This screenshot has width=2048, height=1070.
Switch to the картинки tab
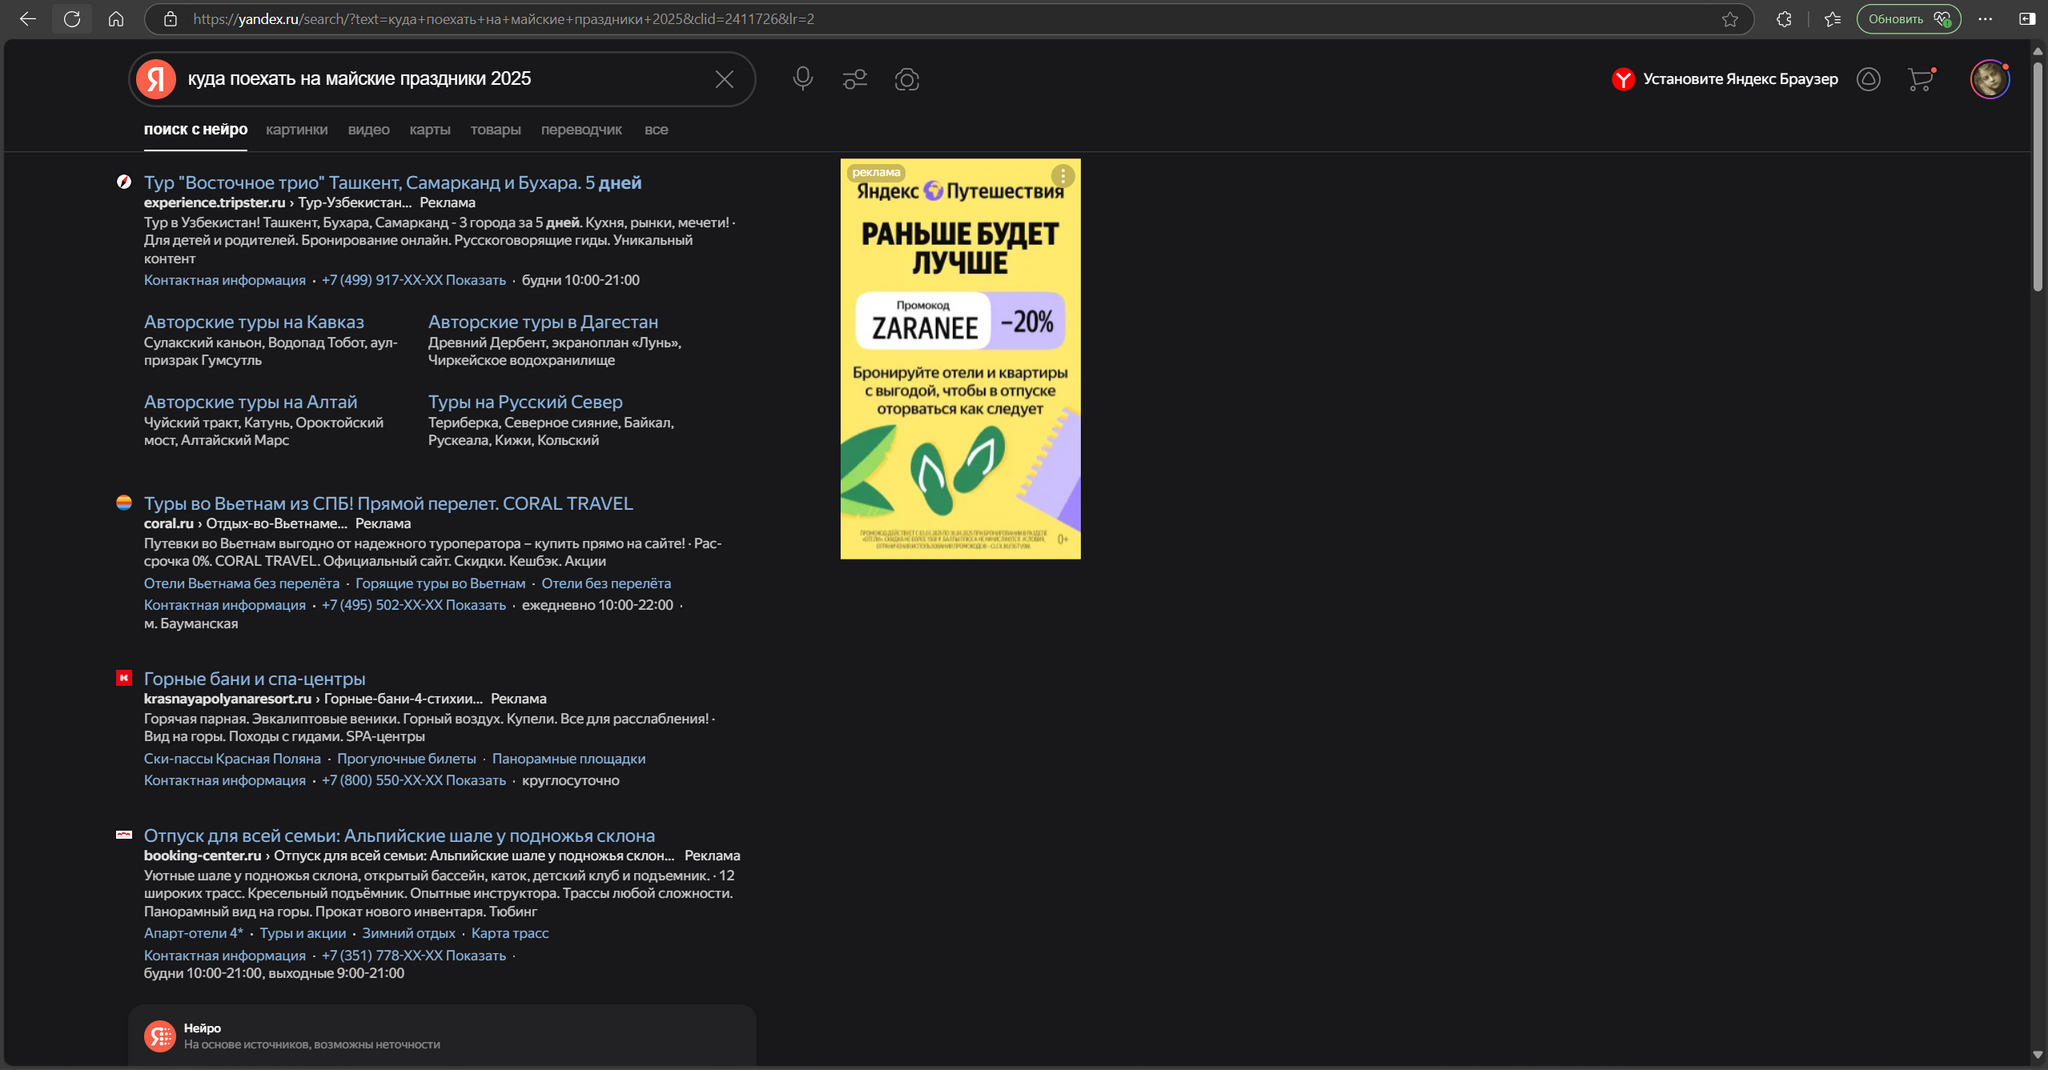pyautogui.click(x=297, y=130)
